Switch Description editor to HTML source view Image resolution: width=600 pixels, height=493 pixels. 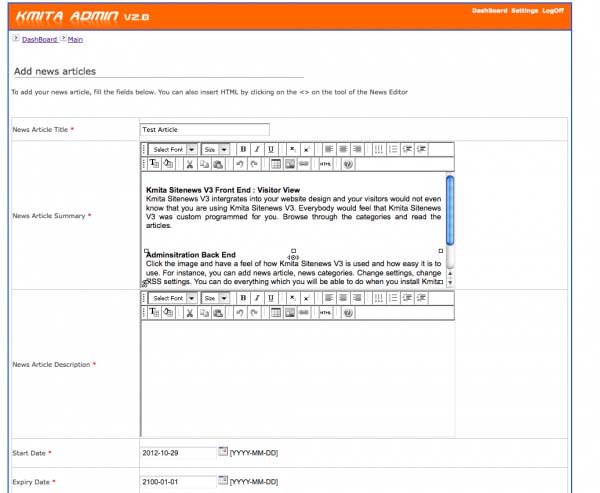point(326,312)
